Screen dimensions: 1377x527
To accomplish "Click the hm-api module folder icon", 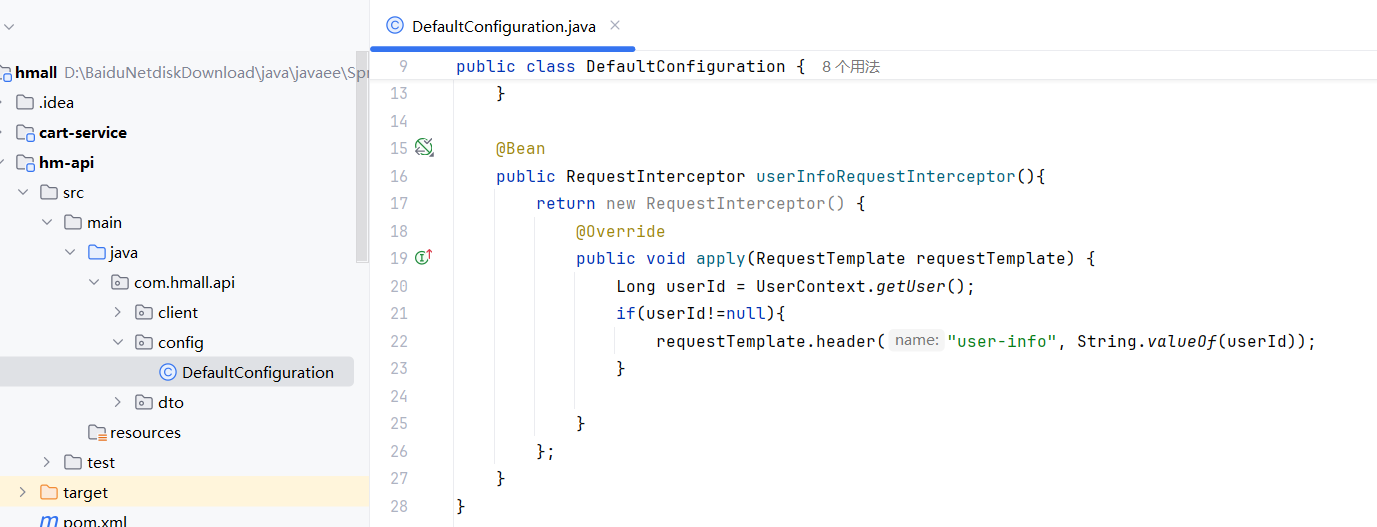I will pos(25,162).
